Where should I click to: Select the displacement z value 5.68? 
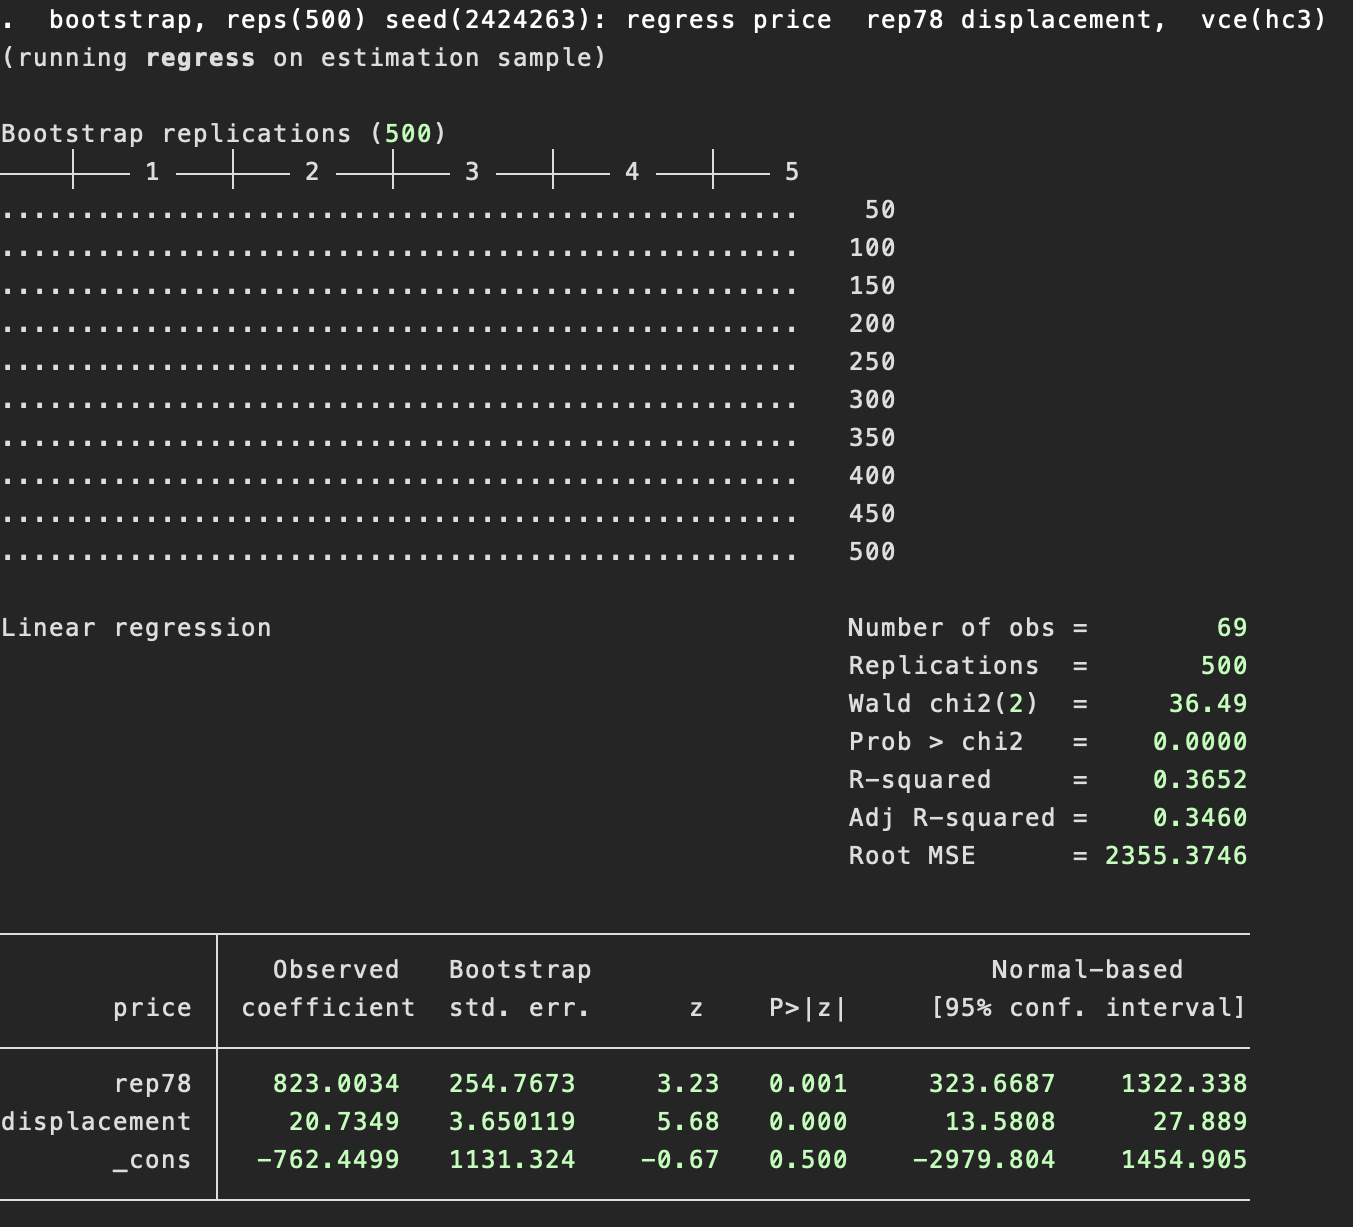click(x=688, y=1122)
